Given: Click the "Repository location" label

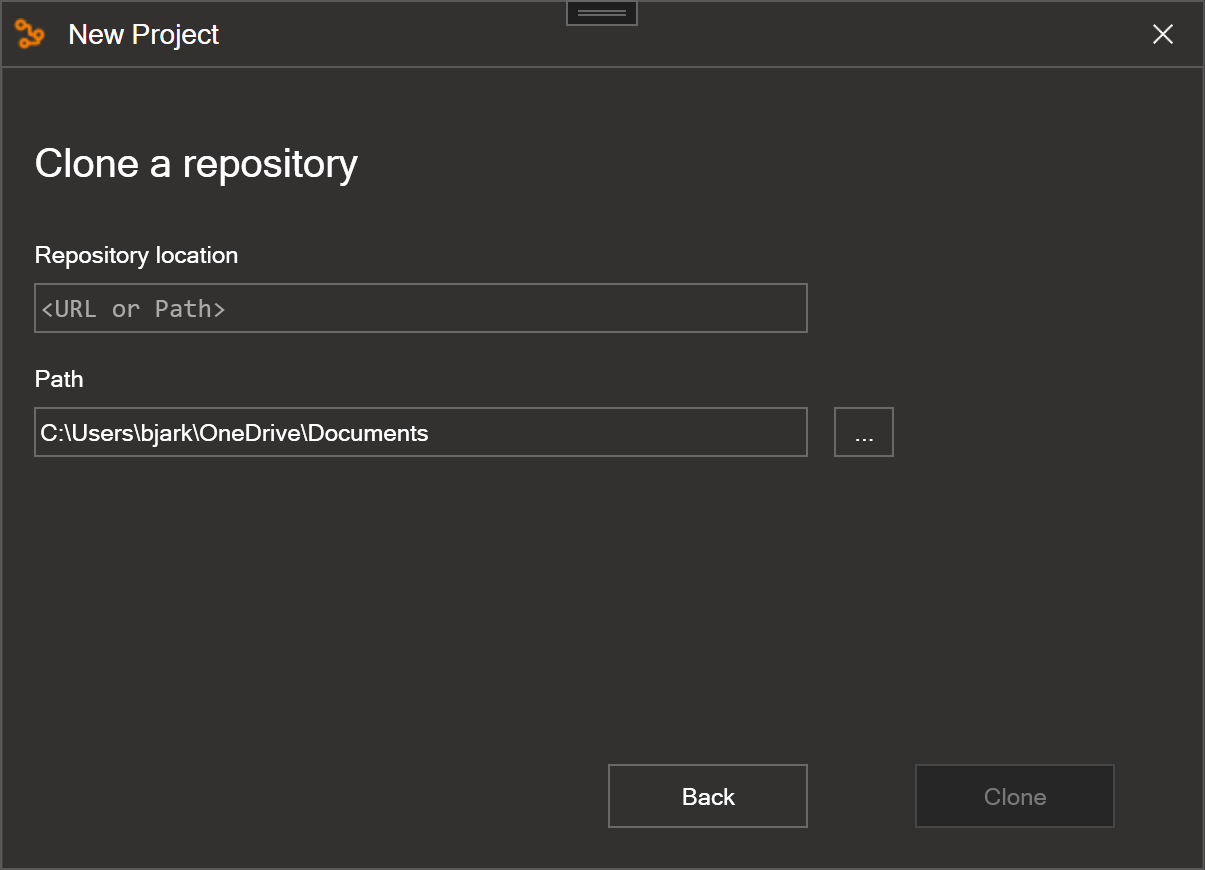Looking at the screenshot, I should click(136, 255).
